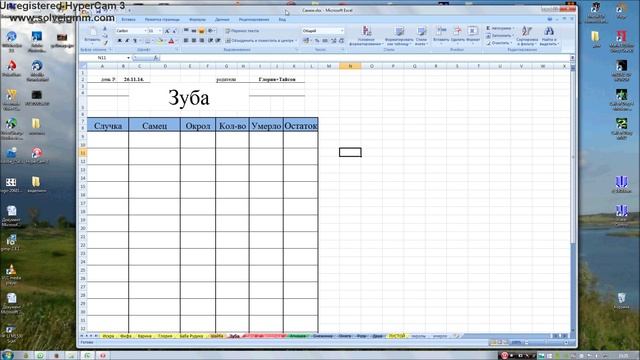This screenshot has height=360, width=640.
Task: Open the number format dropdown (Общий)
Action: (342, 31)
